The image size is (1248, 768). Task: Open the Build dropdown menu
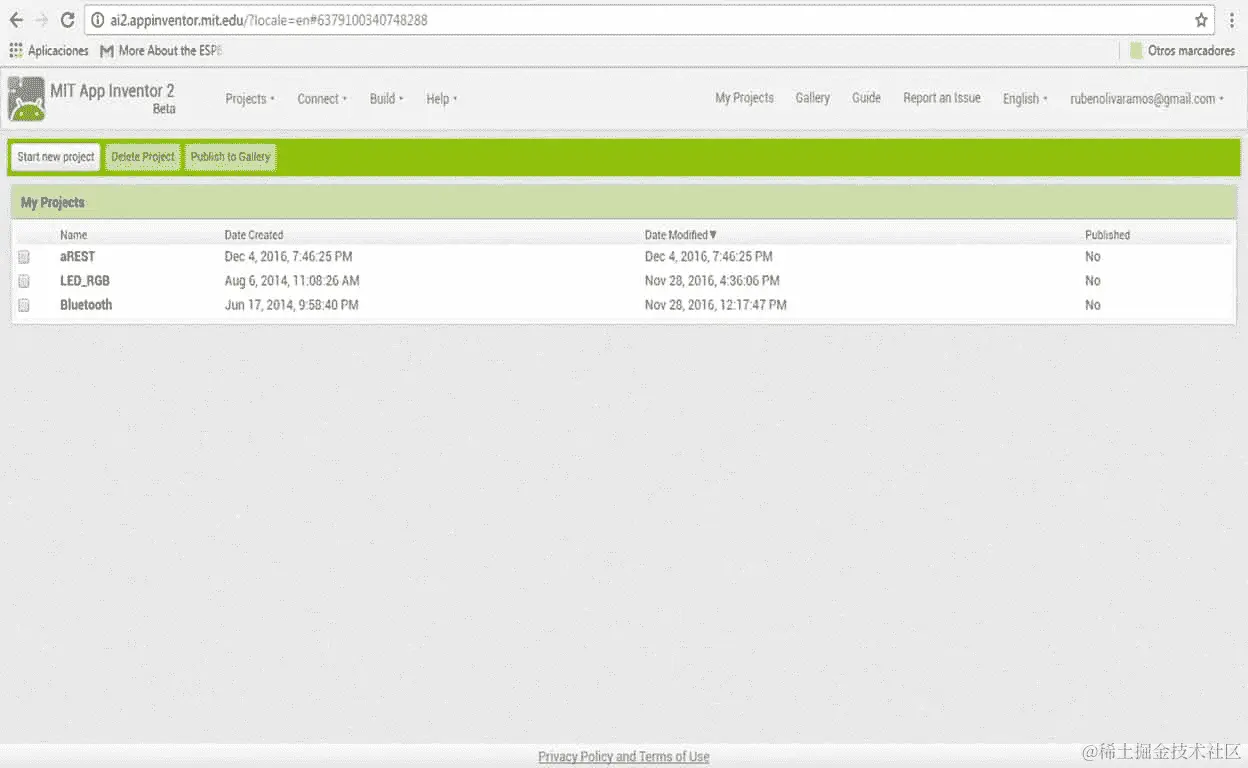(386, 99)
